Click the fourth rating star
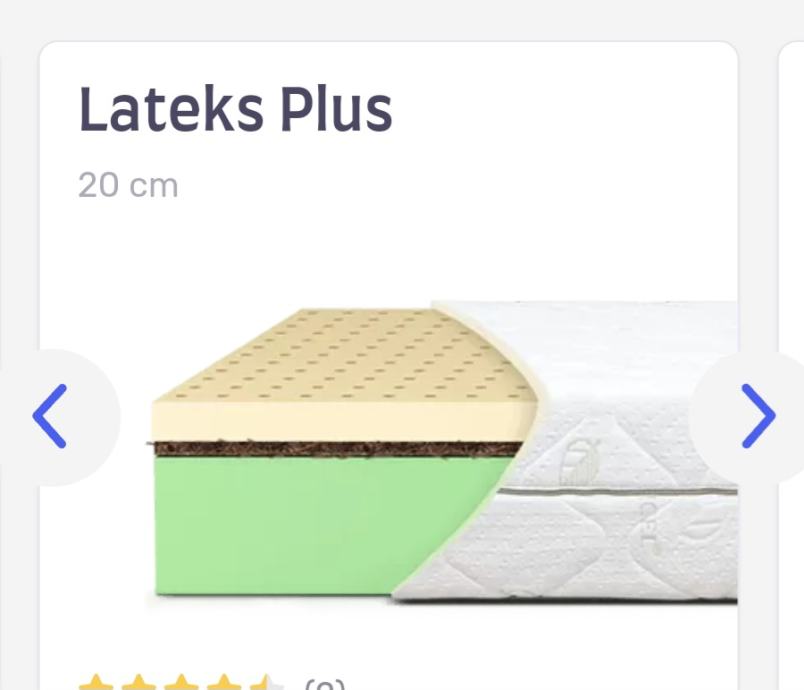The height and width of the screenshot is (690, 804). 224,683
